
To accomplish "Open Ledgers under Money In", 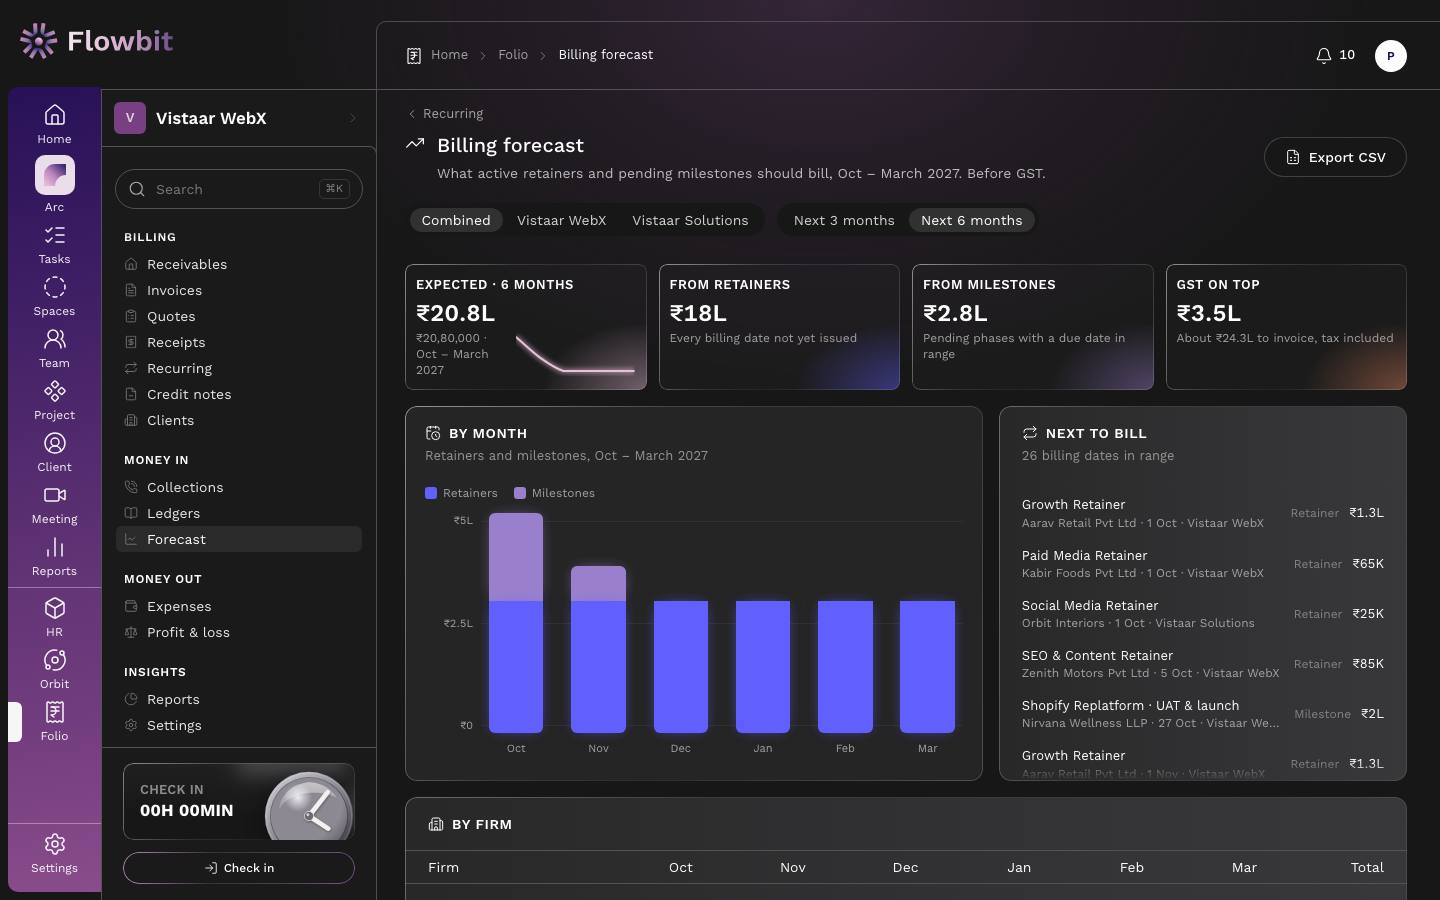I will (x=238, y=513).
